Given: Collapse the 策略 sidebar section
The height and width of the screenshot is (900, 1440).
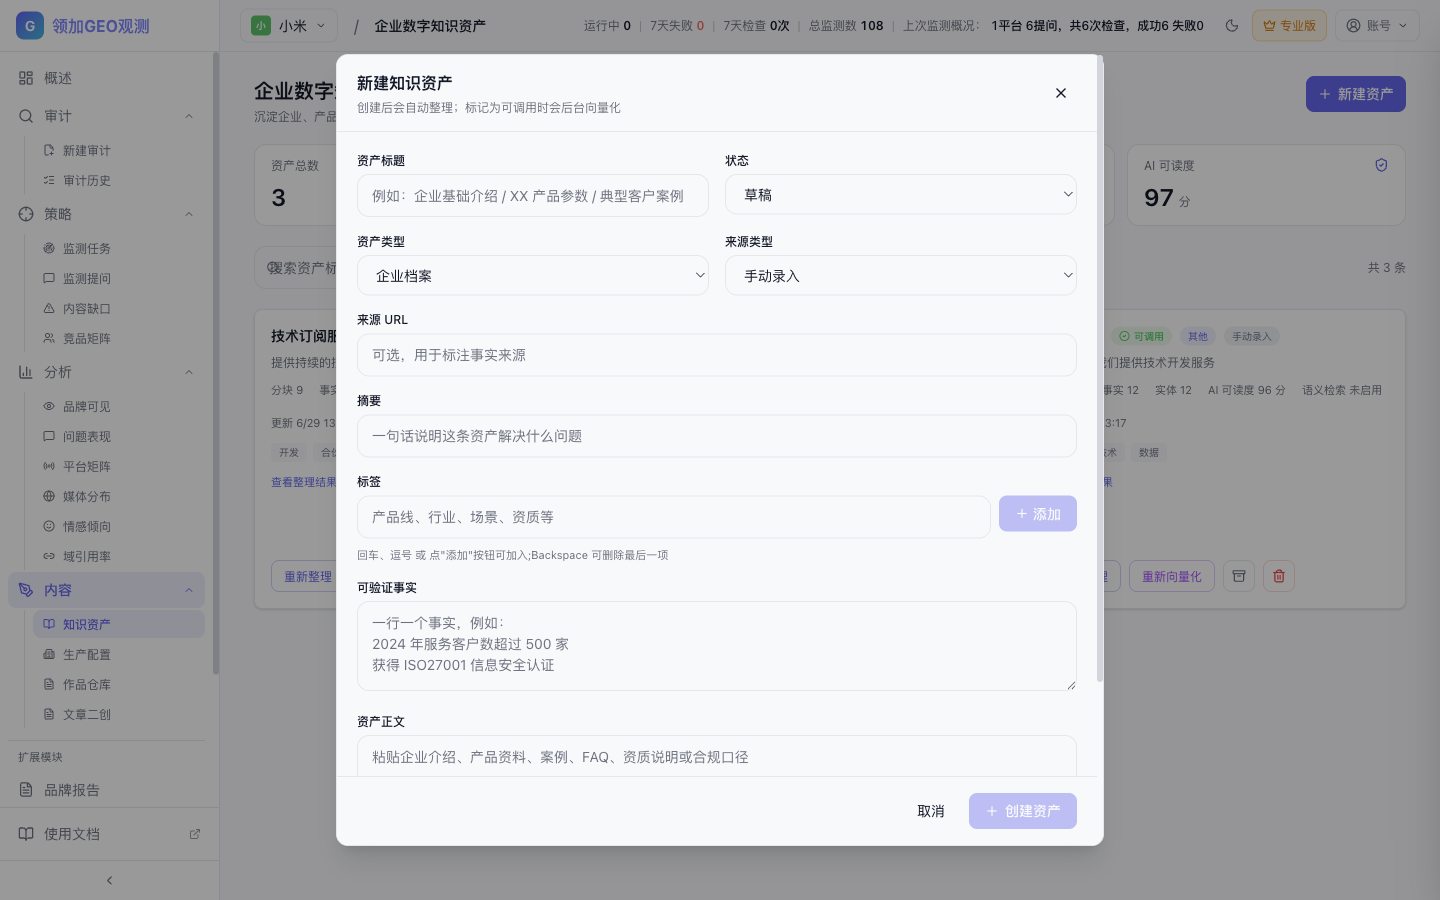Looking at the screenshot, I should (x=189, y=214).
